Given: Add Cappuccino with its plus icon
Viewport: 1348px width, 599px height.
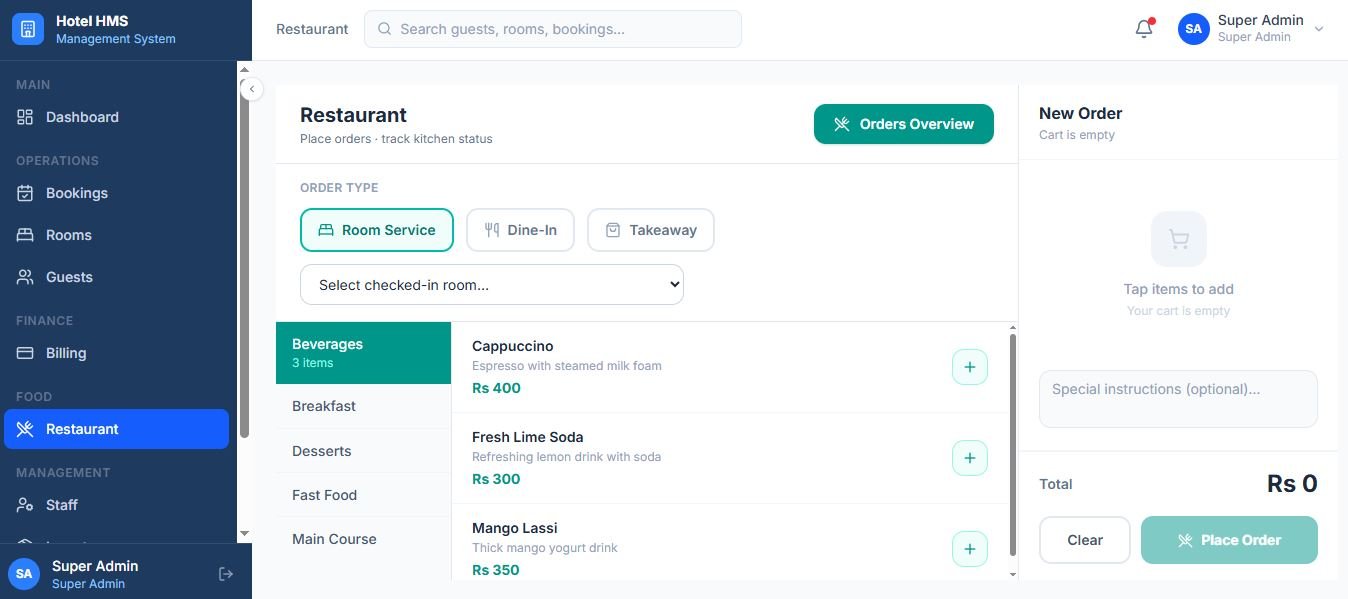Looking at the screenshot, I should 969,367.
